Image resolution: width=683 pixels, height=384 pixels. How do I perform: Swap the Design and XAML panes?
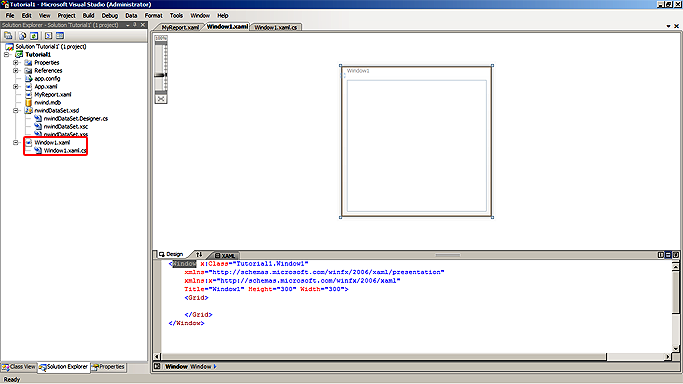coord(199,255)
